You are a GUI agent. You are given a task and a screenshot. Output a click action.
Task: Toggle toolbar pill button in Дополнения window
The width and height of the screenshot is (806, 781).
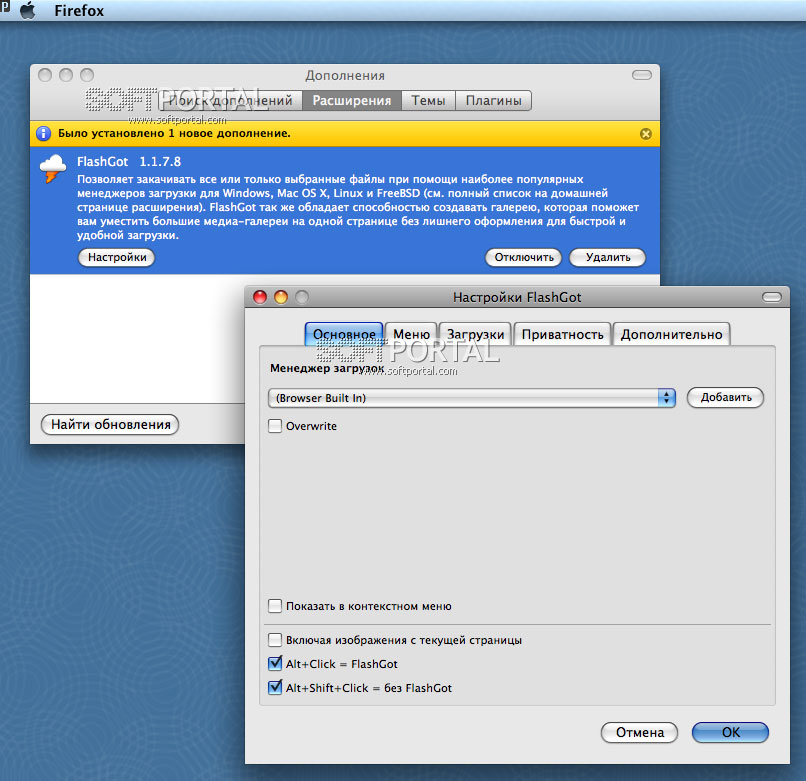coord(642,75)
